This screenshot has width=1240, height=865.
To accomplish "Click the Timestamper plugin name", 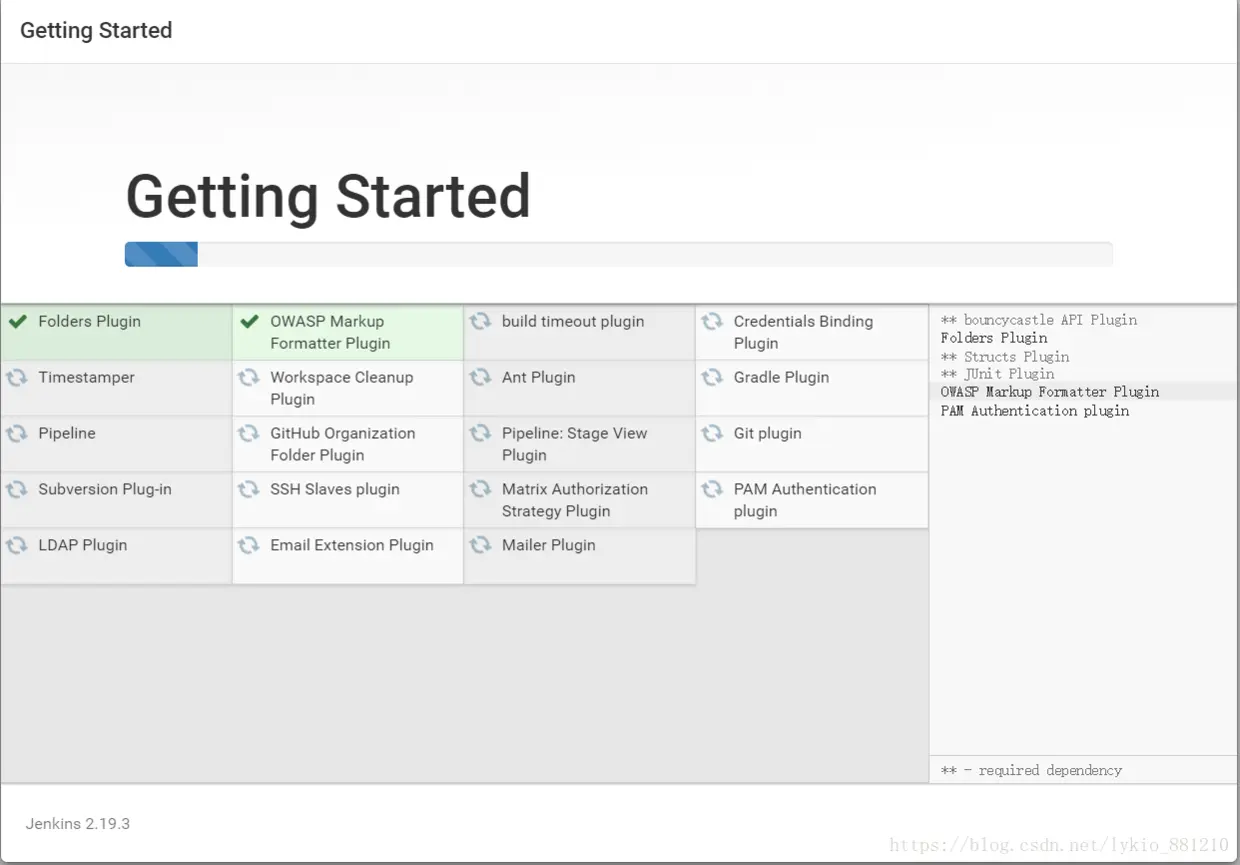I will 86,377.
